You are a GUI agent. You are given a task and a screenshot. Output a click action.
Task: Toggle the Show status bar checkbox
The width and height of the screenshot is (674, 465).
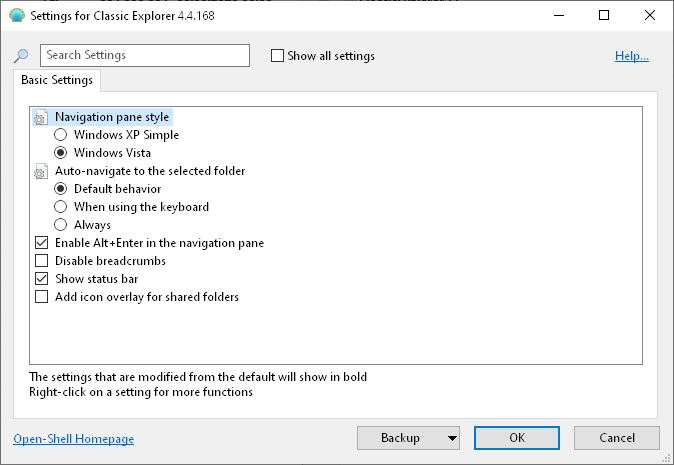click(x=42, y=279)
